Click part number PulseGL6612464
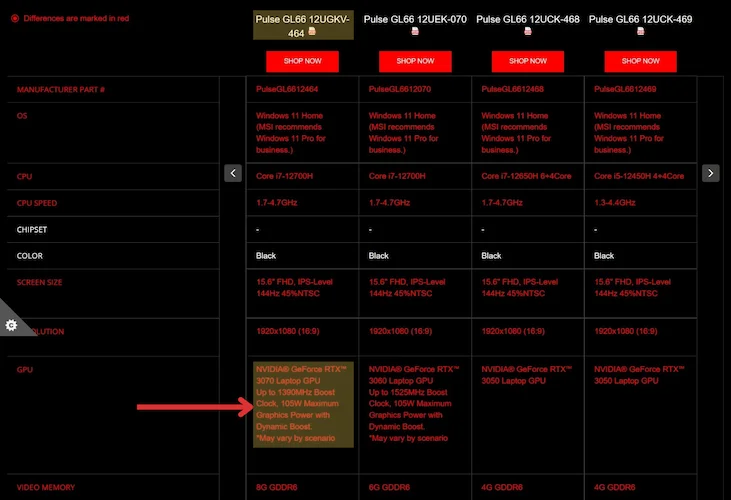The width and height of the screenshot is (731, 500). (x=287, y=89)
